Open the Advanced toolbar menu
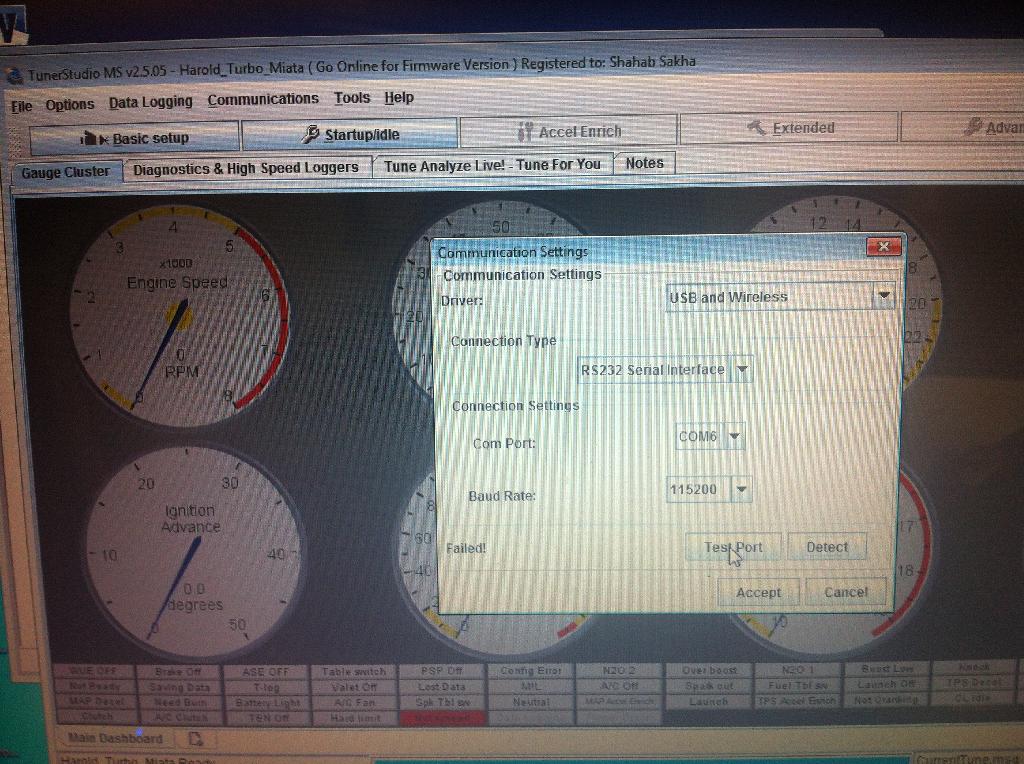This screenshot has height=764, width=1024. tap(962, 126)
